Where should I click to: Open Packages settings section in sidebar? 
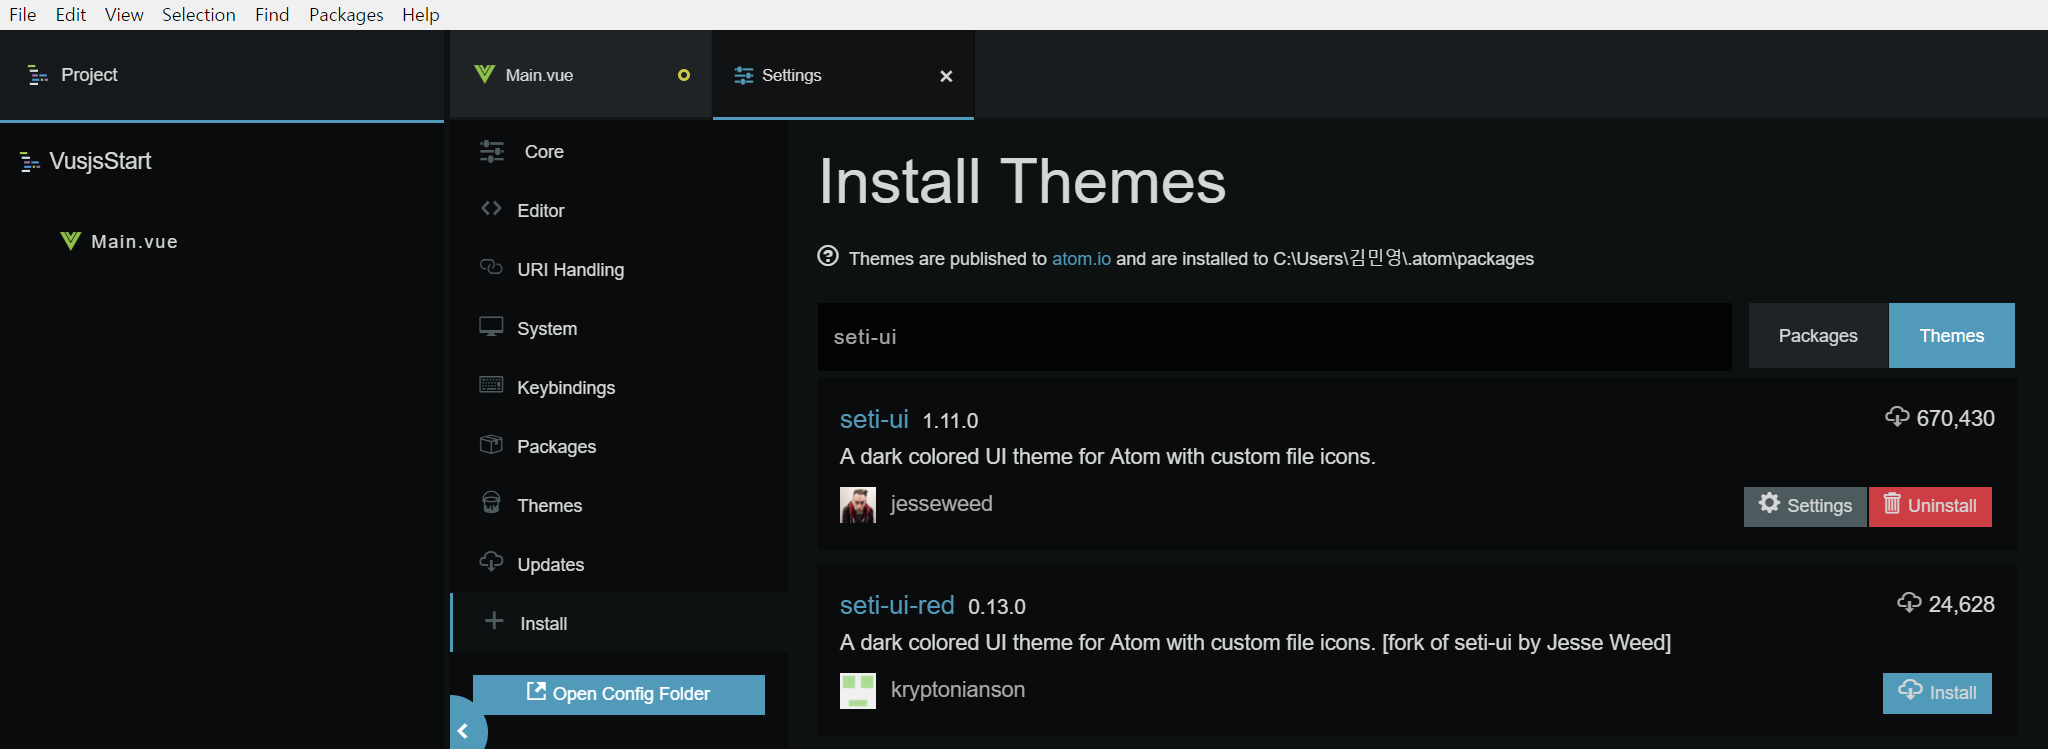[619, 446]
